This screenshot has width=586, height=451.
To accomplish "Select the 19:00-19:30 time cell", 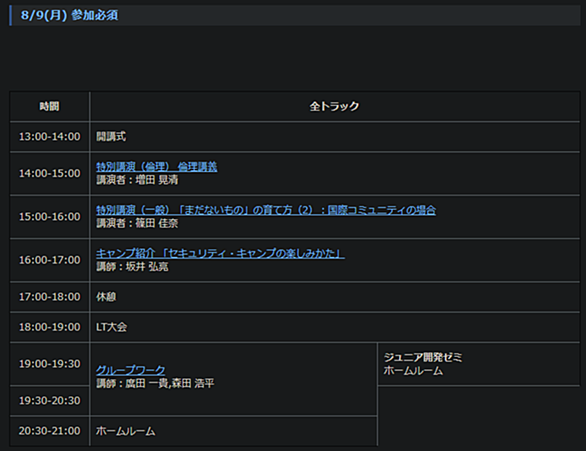I will coord(50,364).
